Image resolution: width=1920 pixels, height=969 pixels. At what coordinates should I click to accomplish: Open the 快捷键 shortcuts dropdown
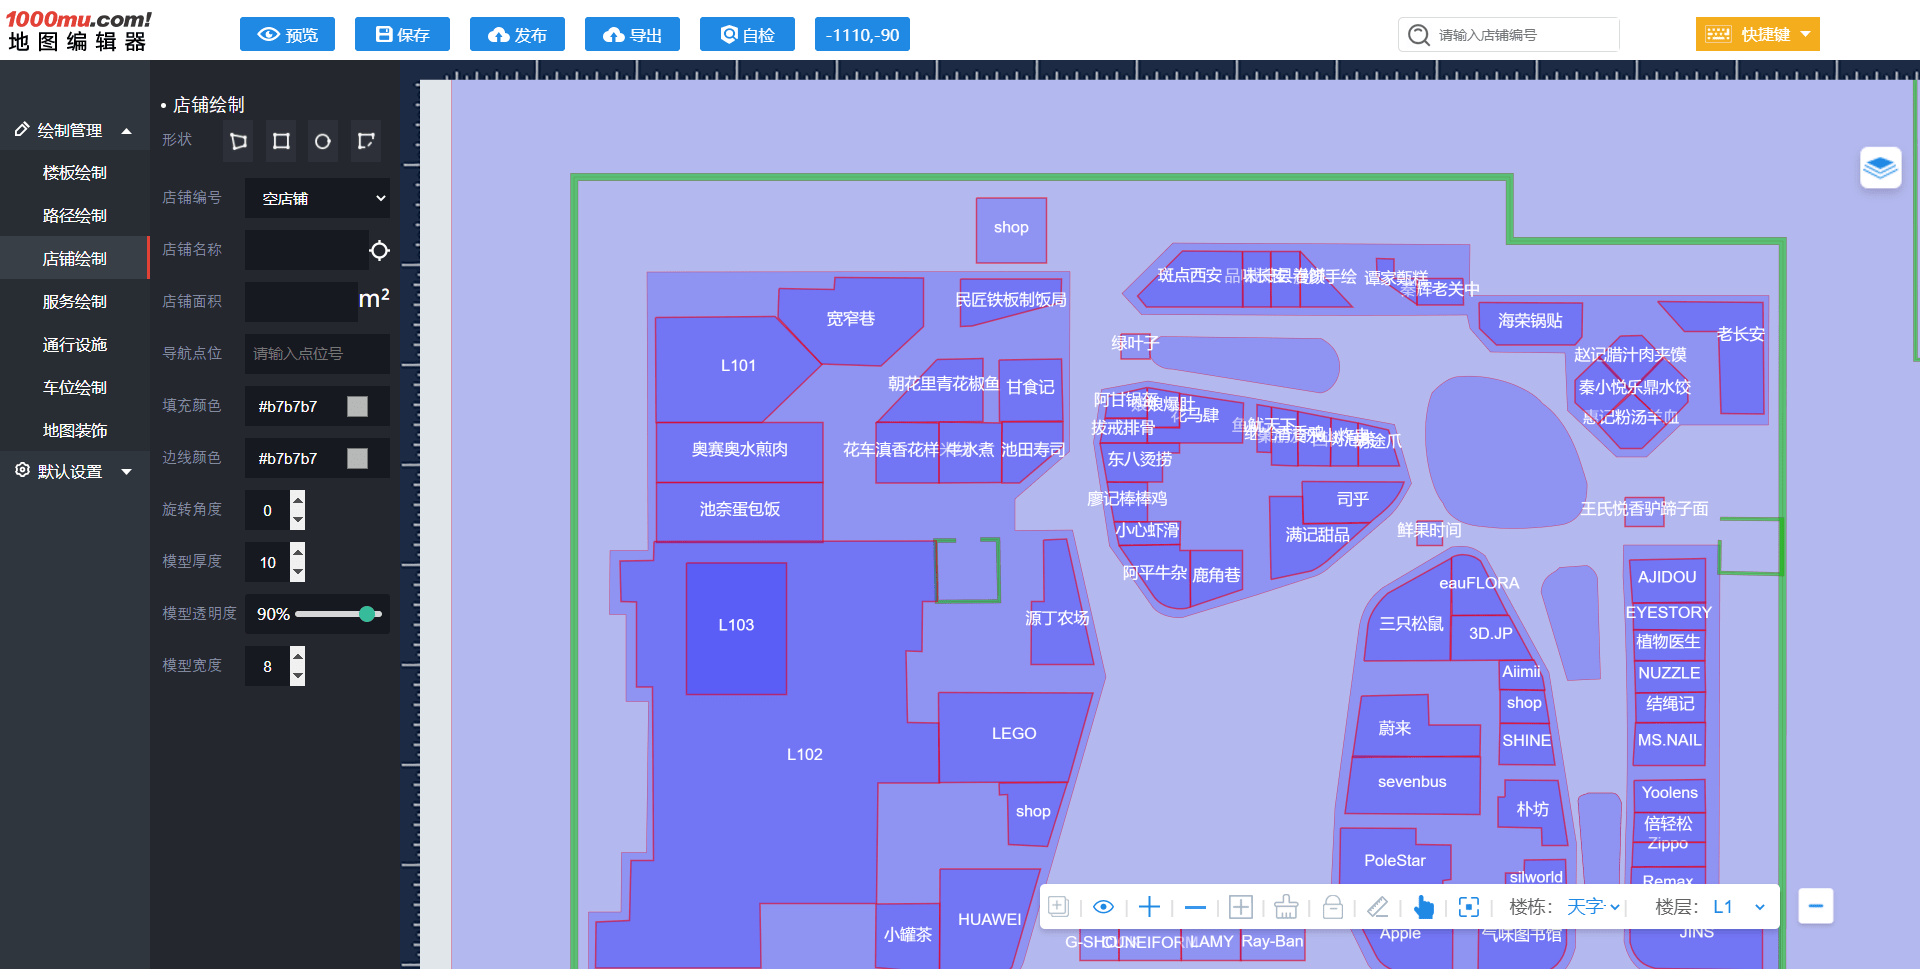click(1757, 34)
